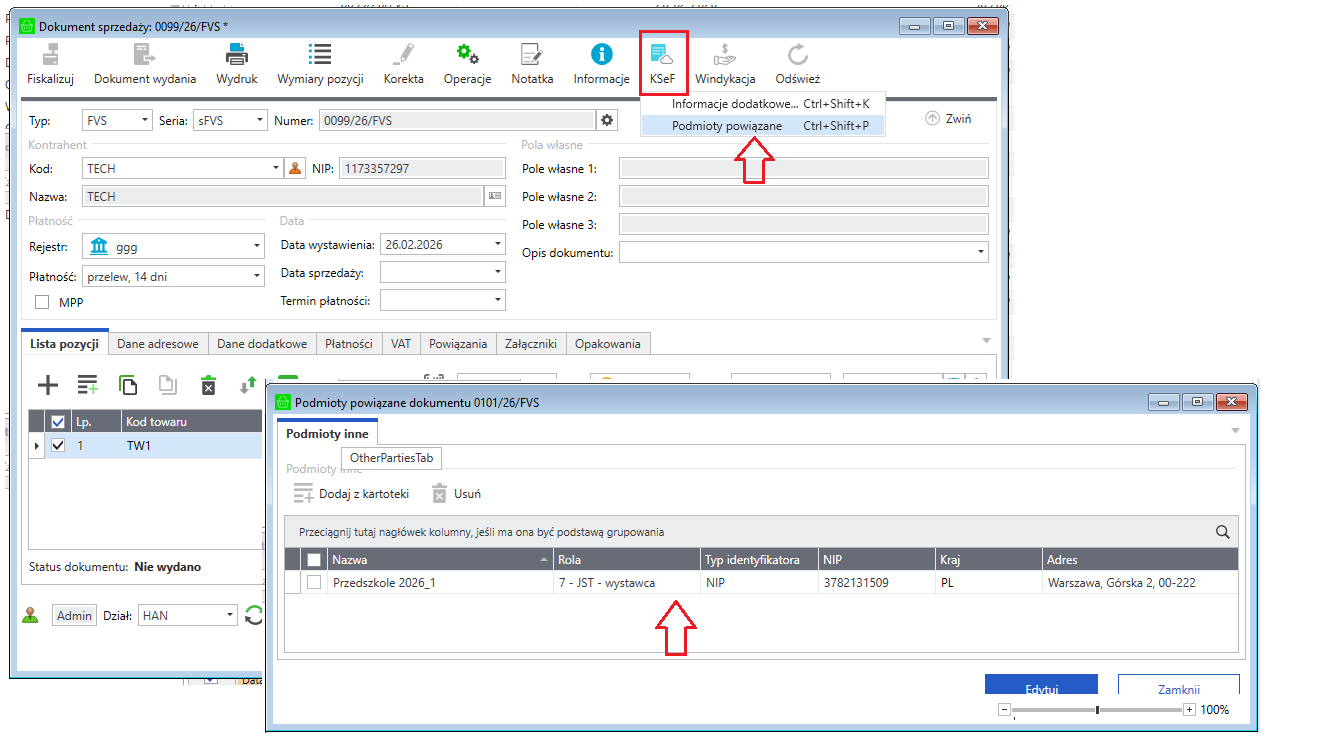Image resolution: width=1327 pixels, height=742 pixels.
Task: Open the Notatka toolbar icon
Action: coord(532,56)
